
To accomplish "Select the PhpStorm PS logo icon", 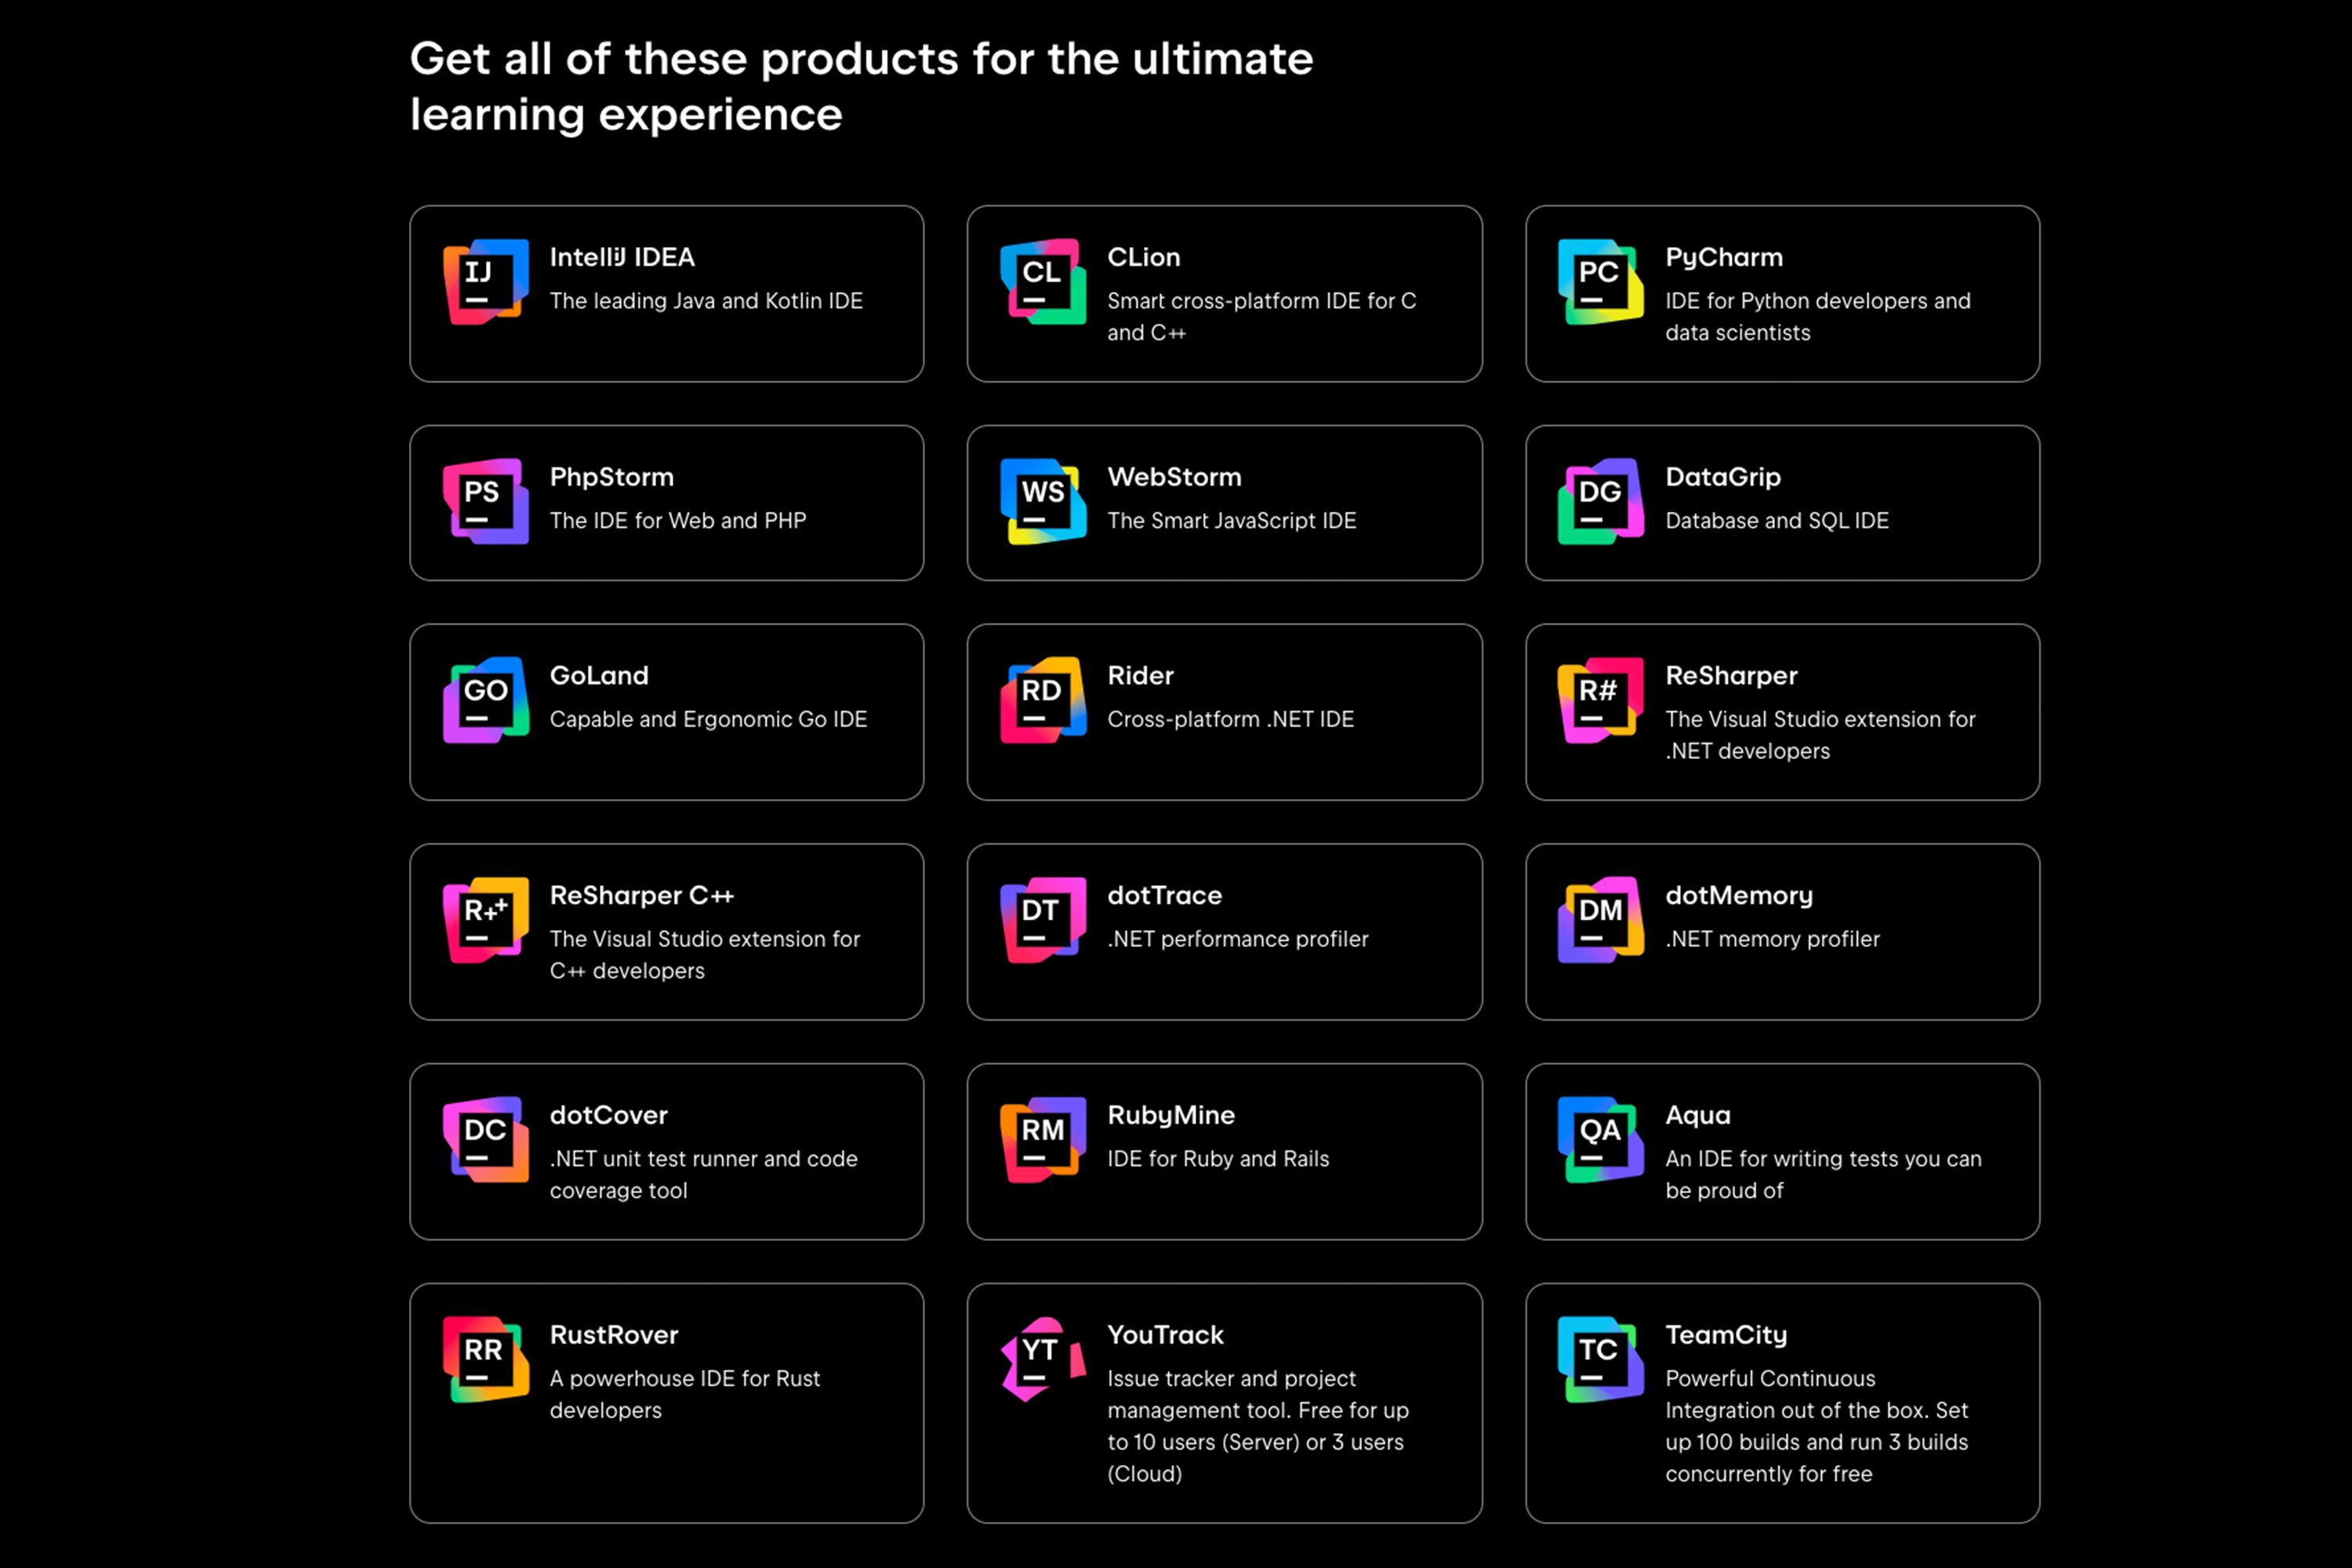I will [486, 502].
